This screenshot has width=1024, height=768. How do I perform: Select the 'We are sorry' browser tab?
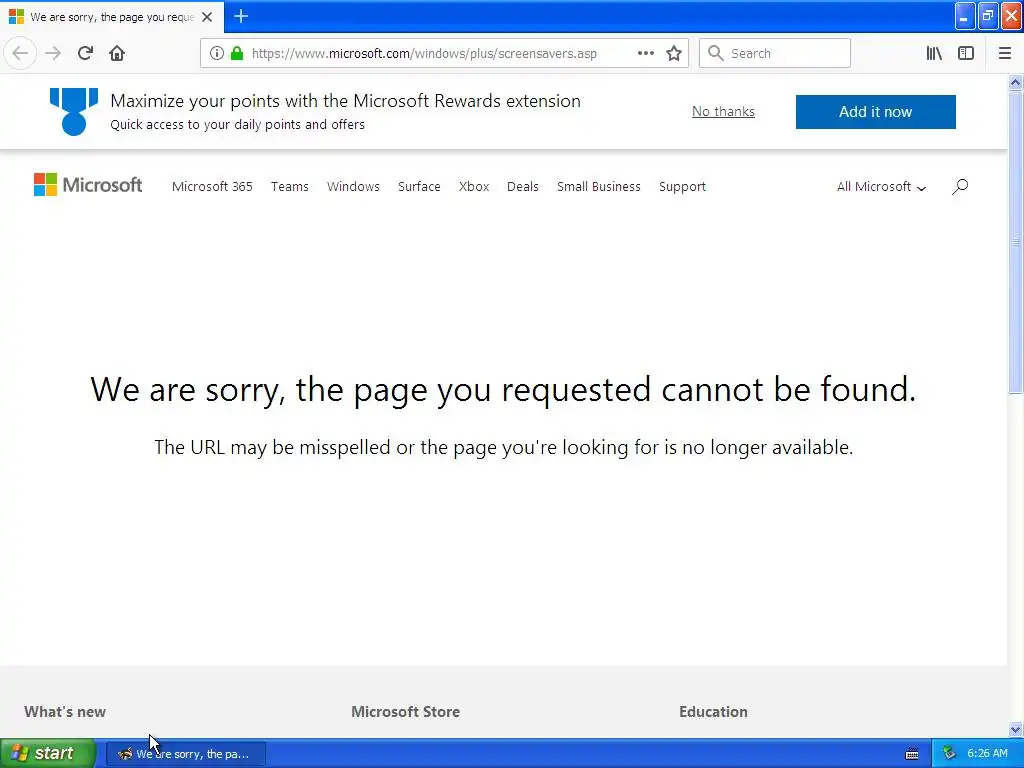pos(112,17)
